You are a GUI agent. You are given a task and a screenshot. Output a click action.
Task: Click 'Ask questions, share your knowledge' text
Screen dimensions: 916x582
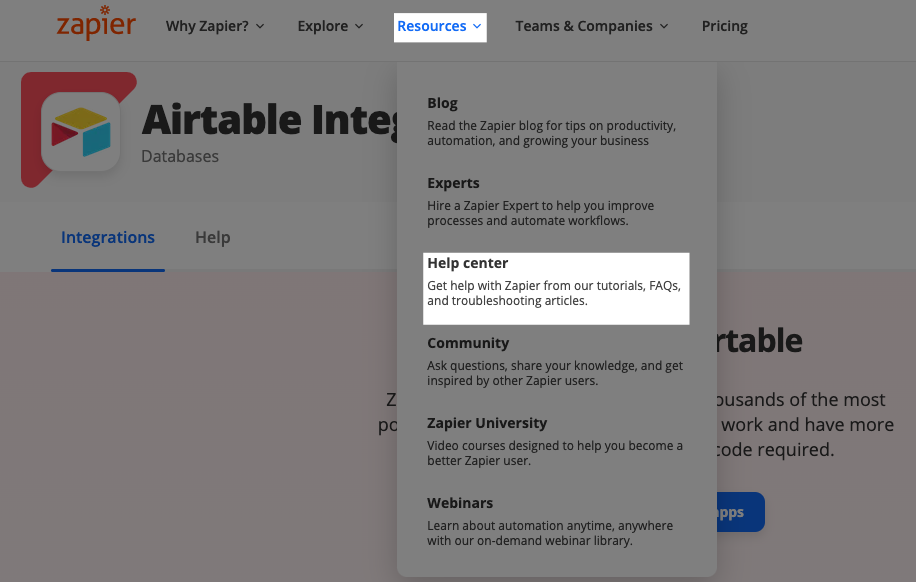[555, 373]
